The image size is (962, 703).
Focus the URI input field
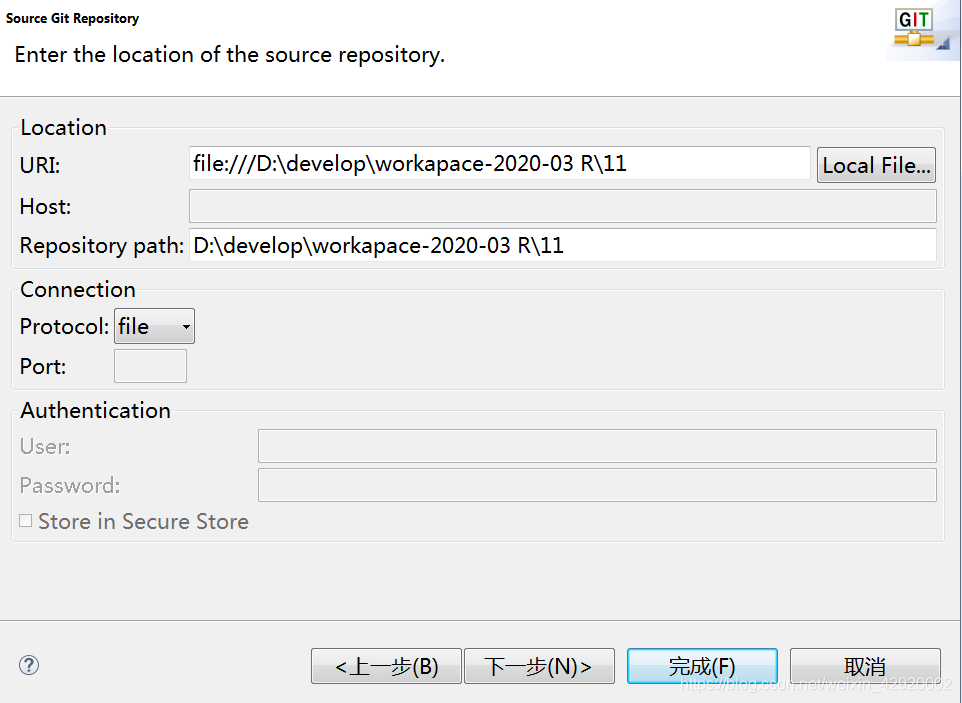[500, 163]
